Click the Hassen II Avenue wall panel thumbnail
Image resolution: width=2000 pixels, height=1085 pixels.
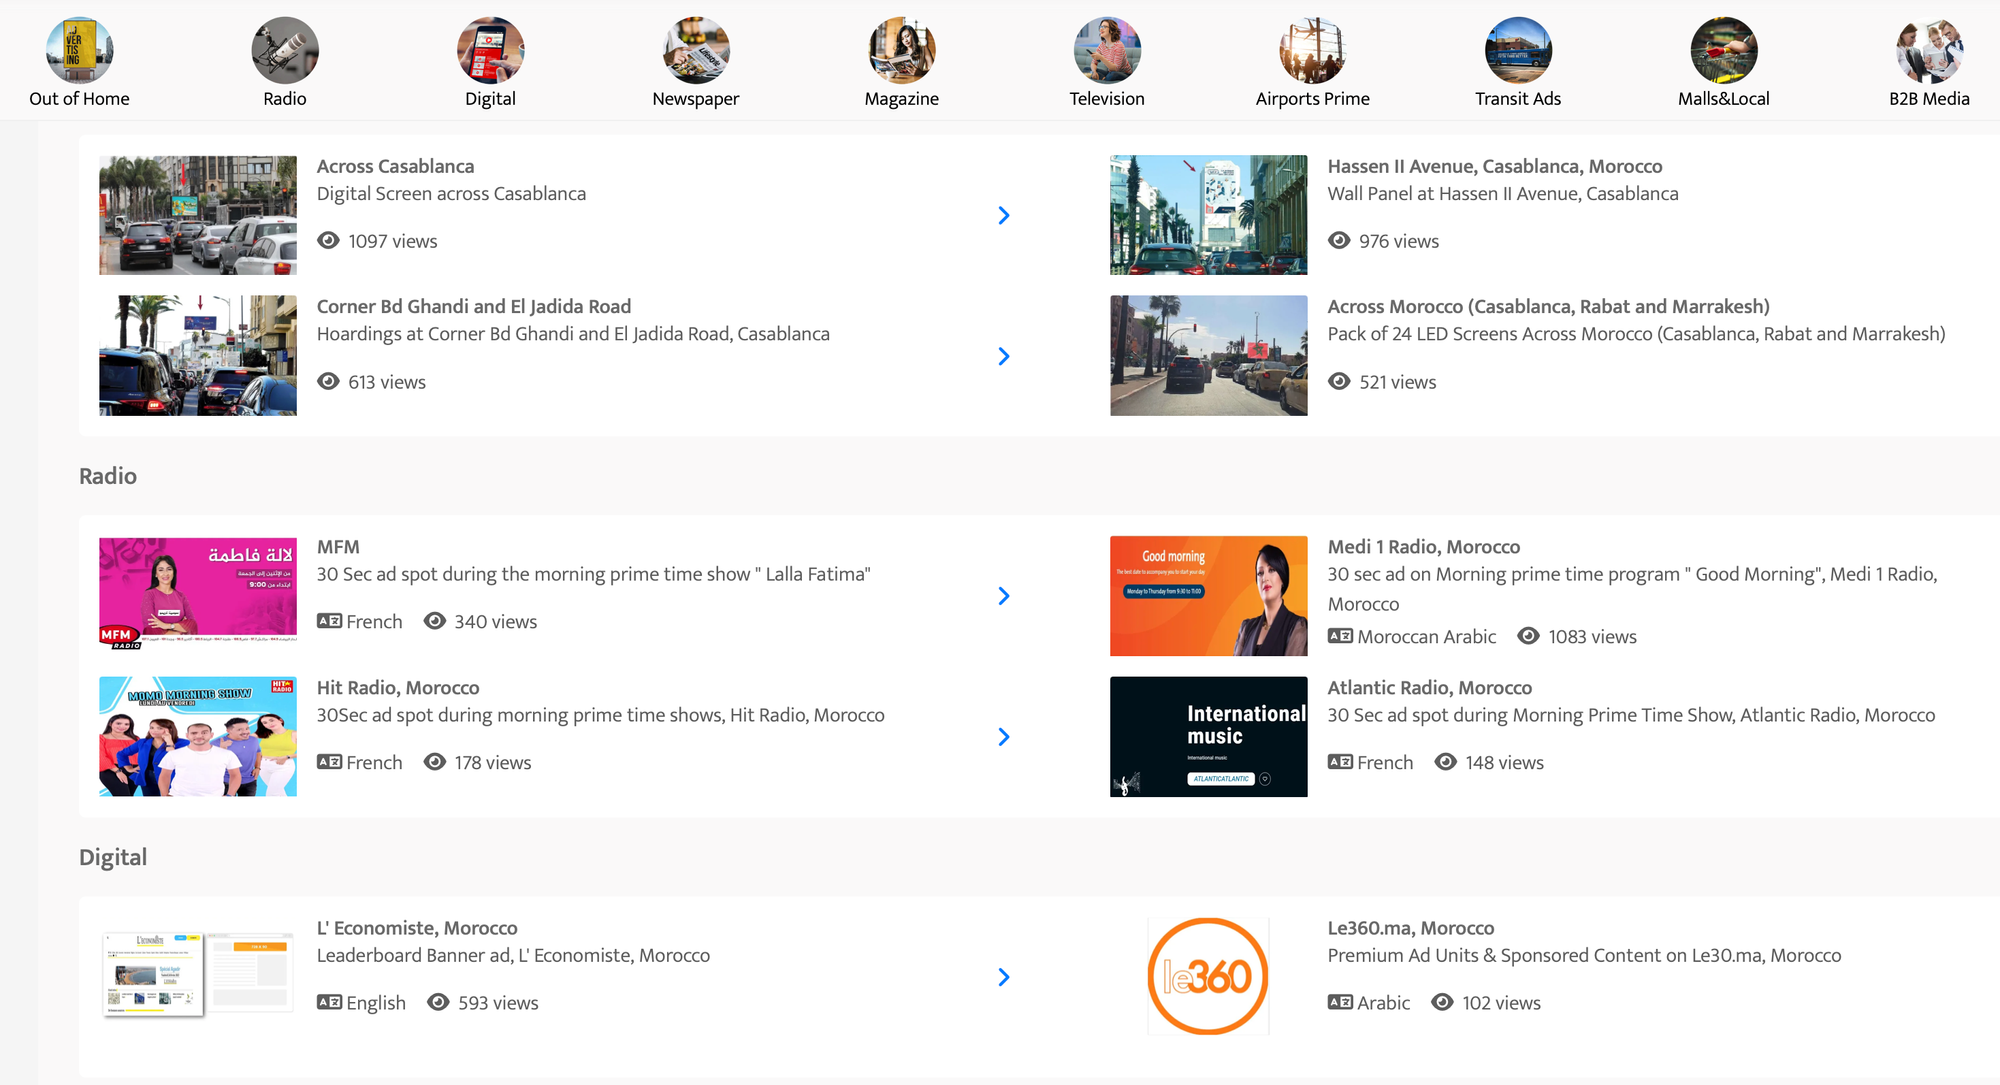(x=1208, y=215)
